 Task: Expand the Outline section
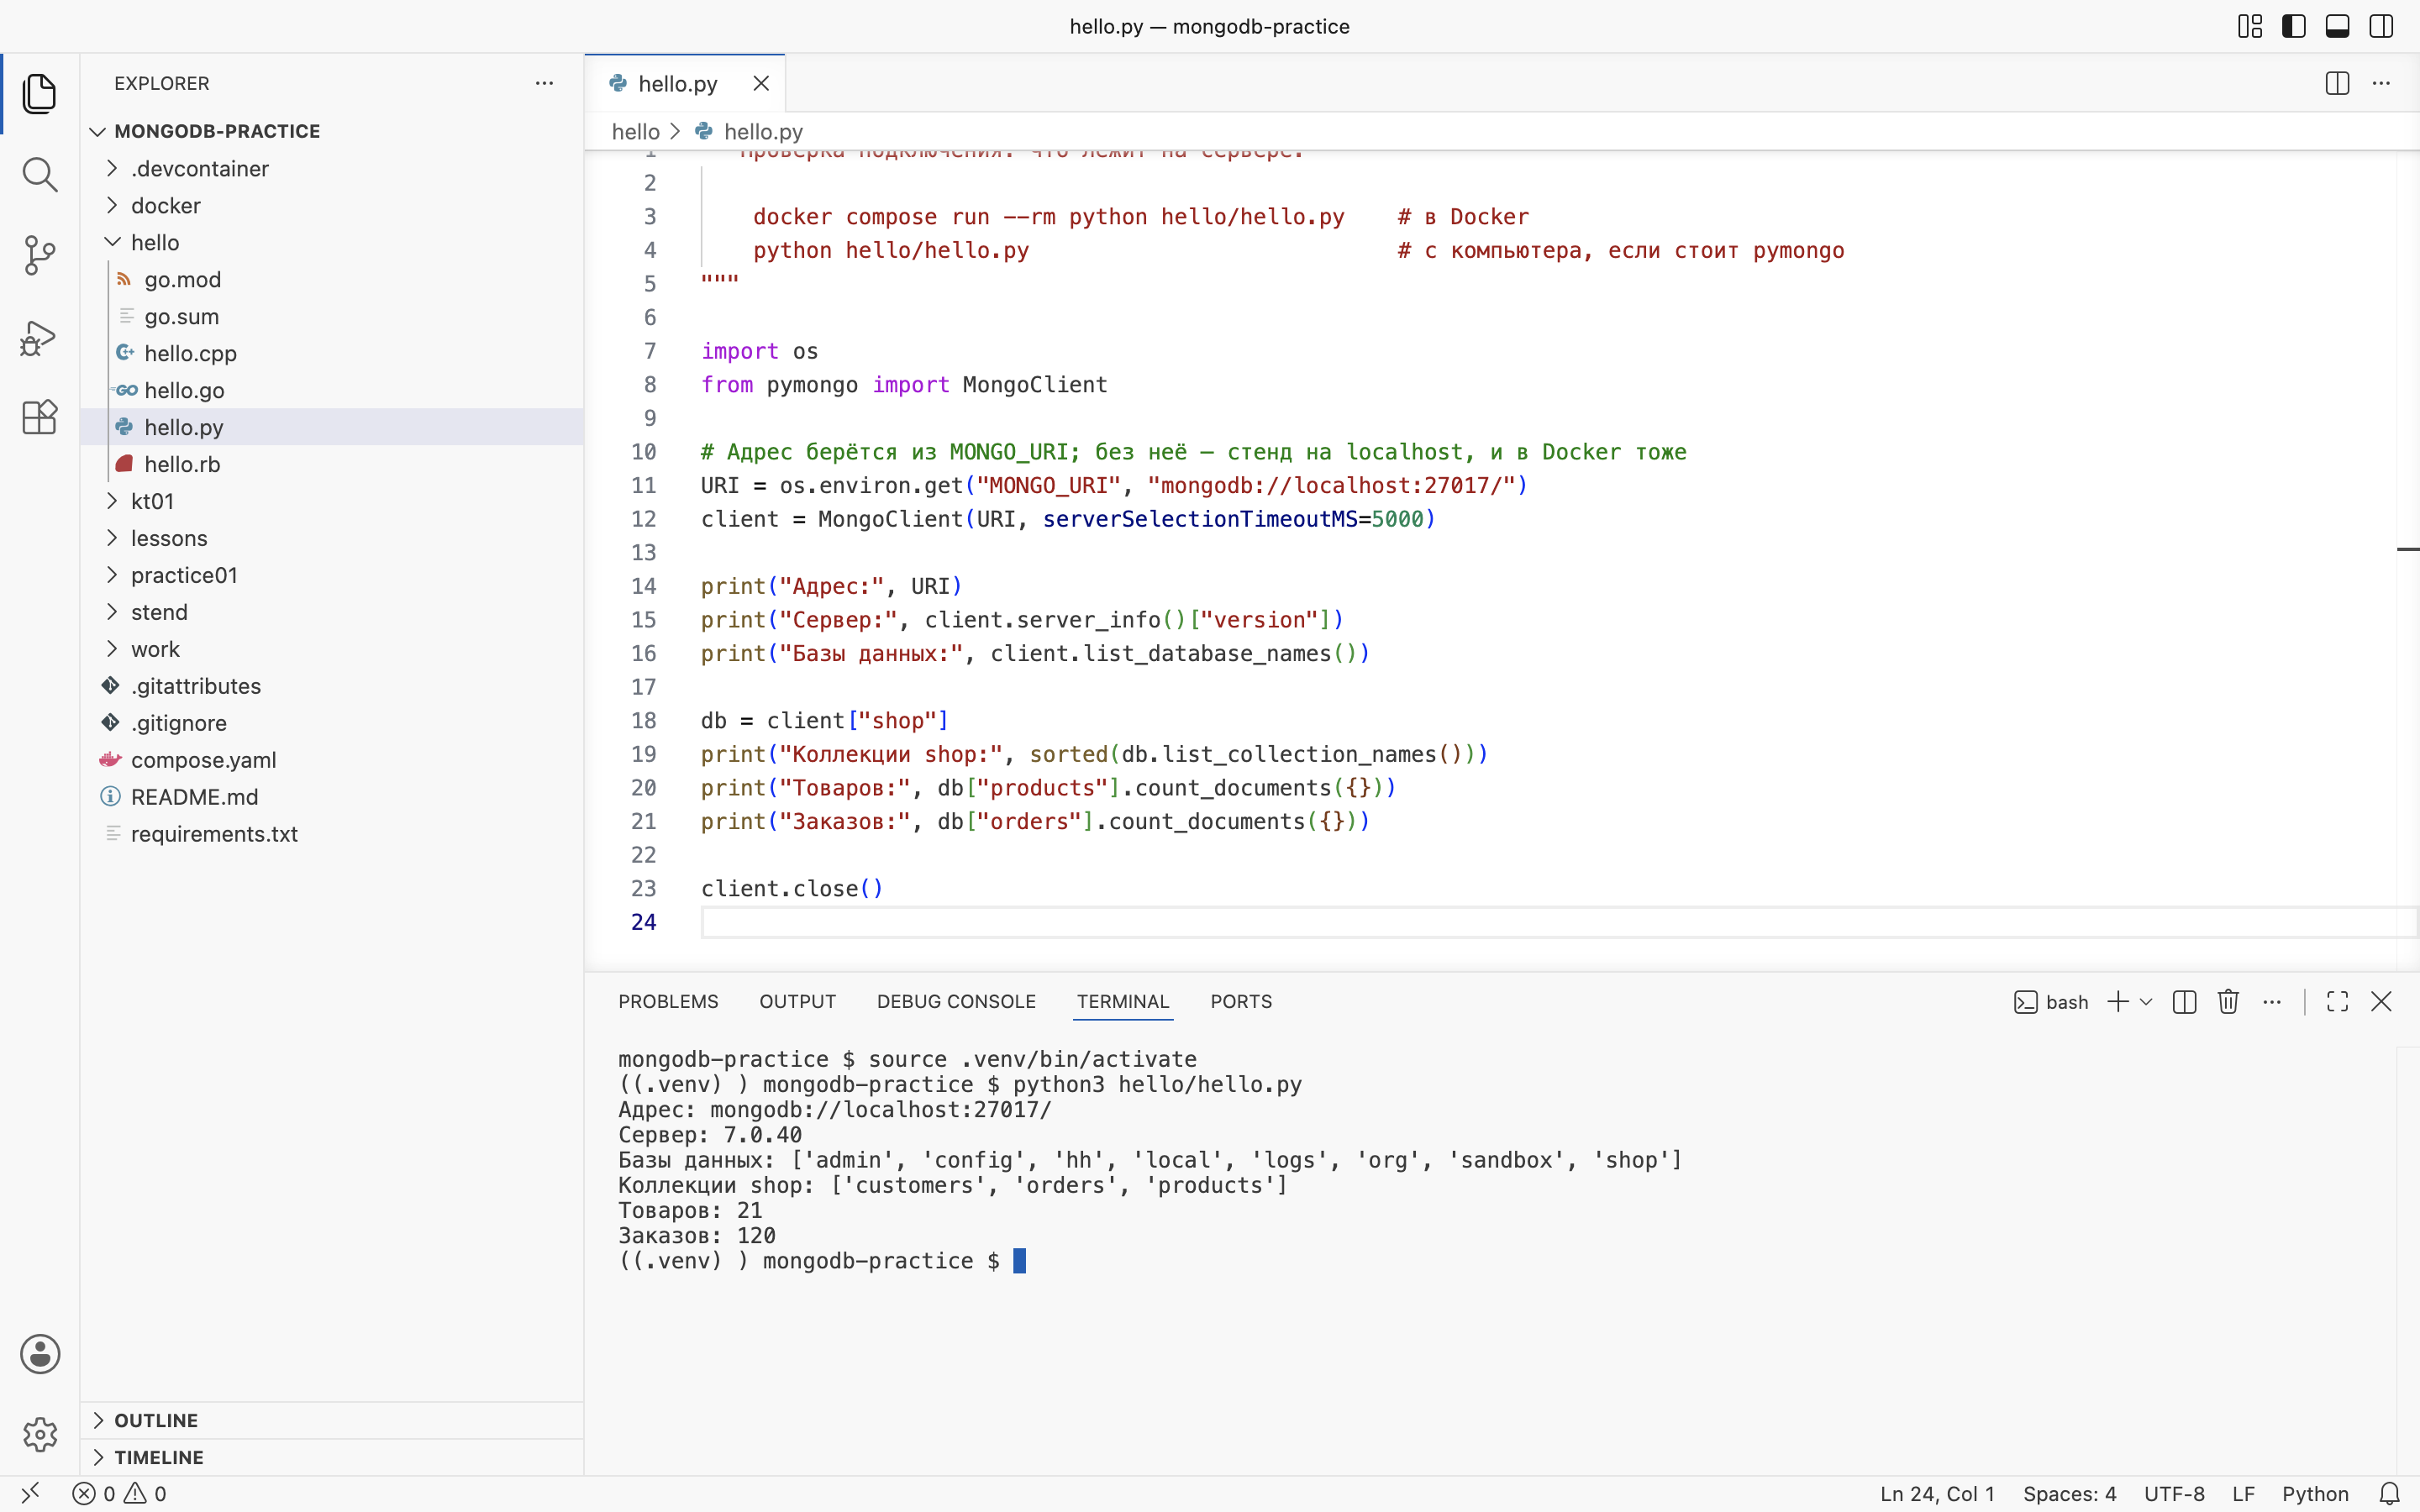pos(331,1420)
